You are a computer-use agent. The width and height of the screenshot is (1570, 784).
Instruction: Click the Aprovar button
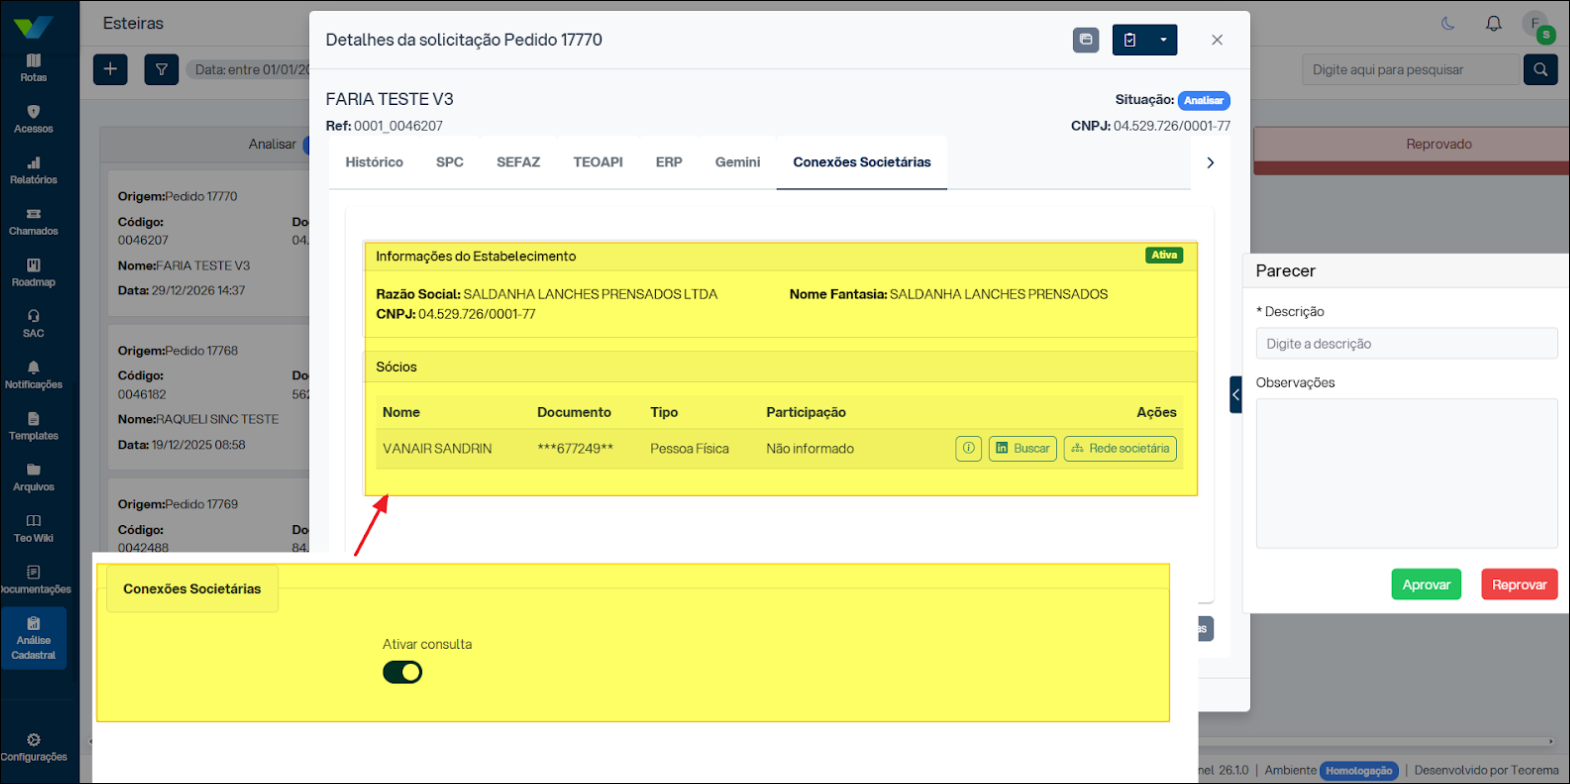(x=1426, y=584)
